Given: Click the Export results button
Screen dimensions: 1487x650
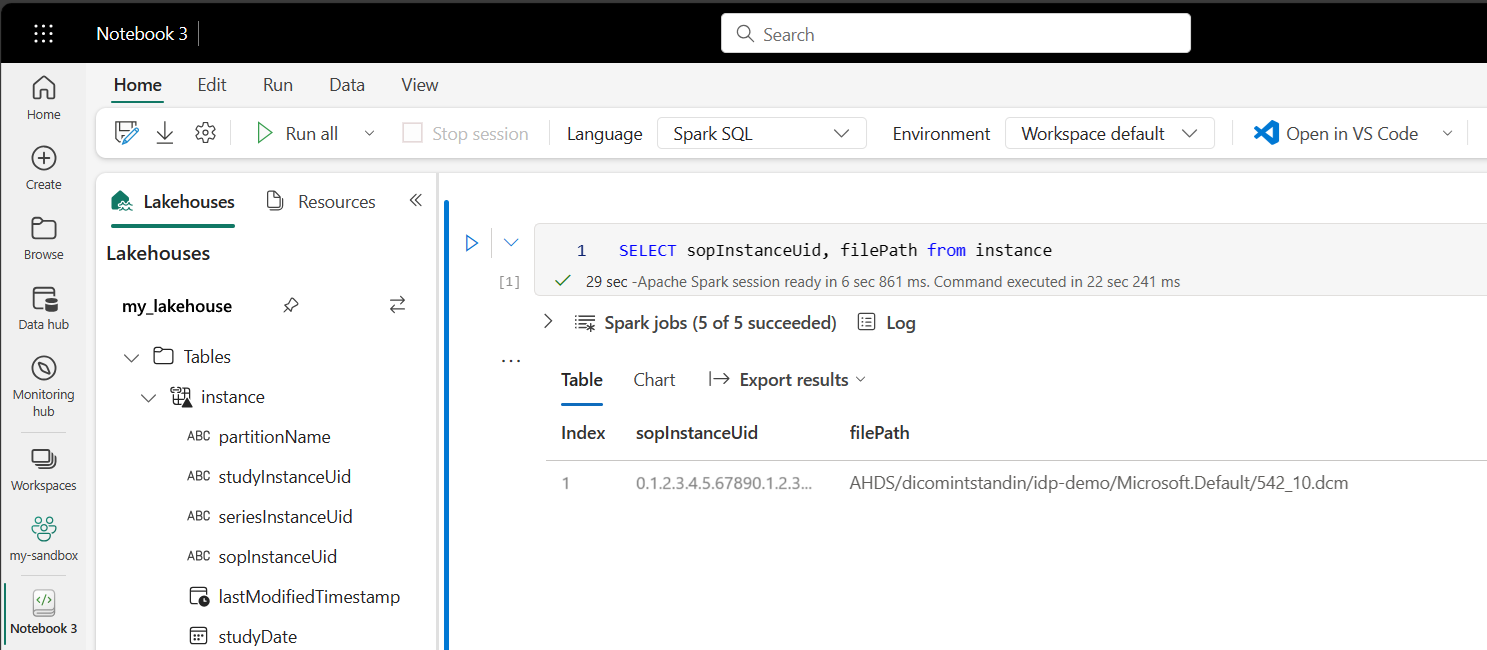Looking at the screenshot, I should [787, 380].
